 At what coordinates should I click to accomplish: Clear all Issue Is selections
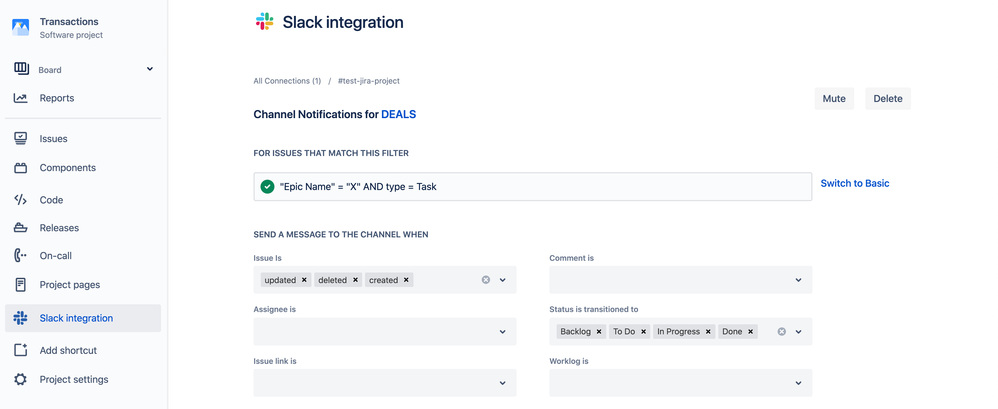point(486,280)
